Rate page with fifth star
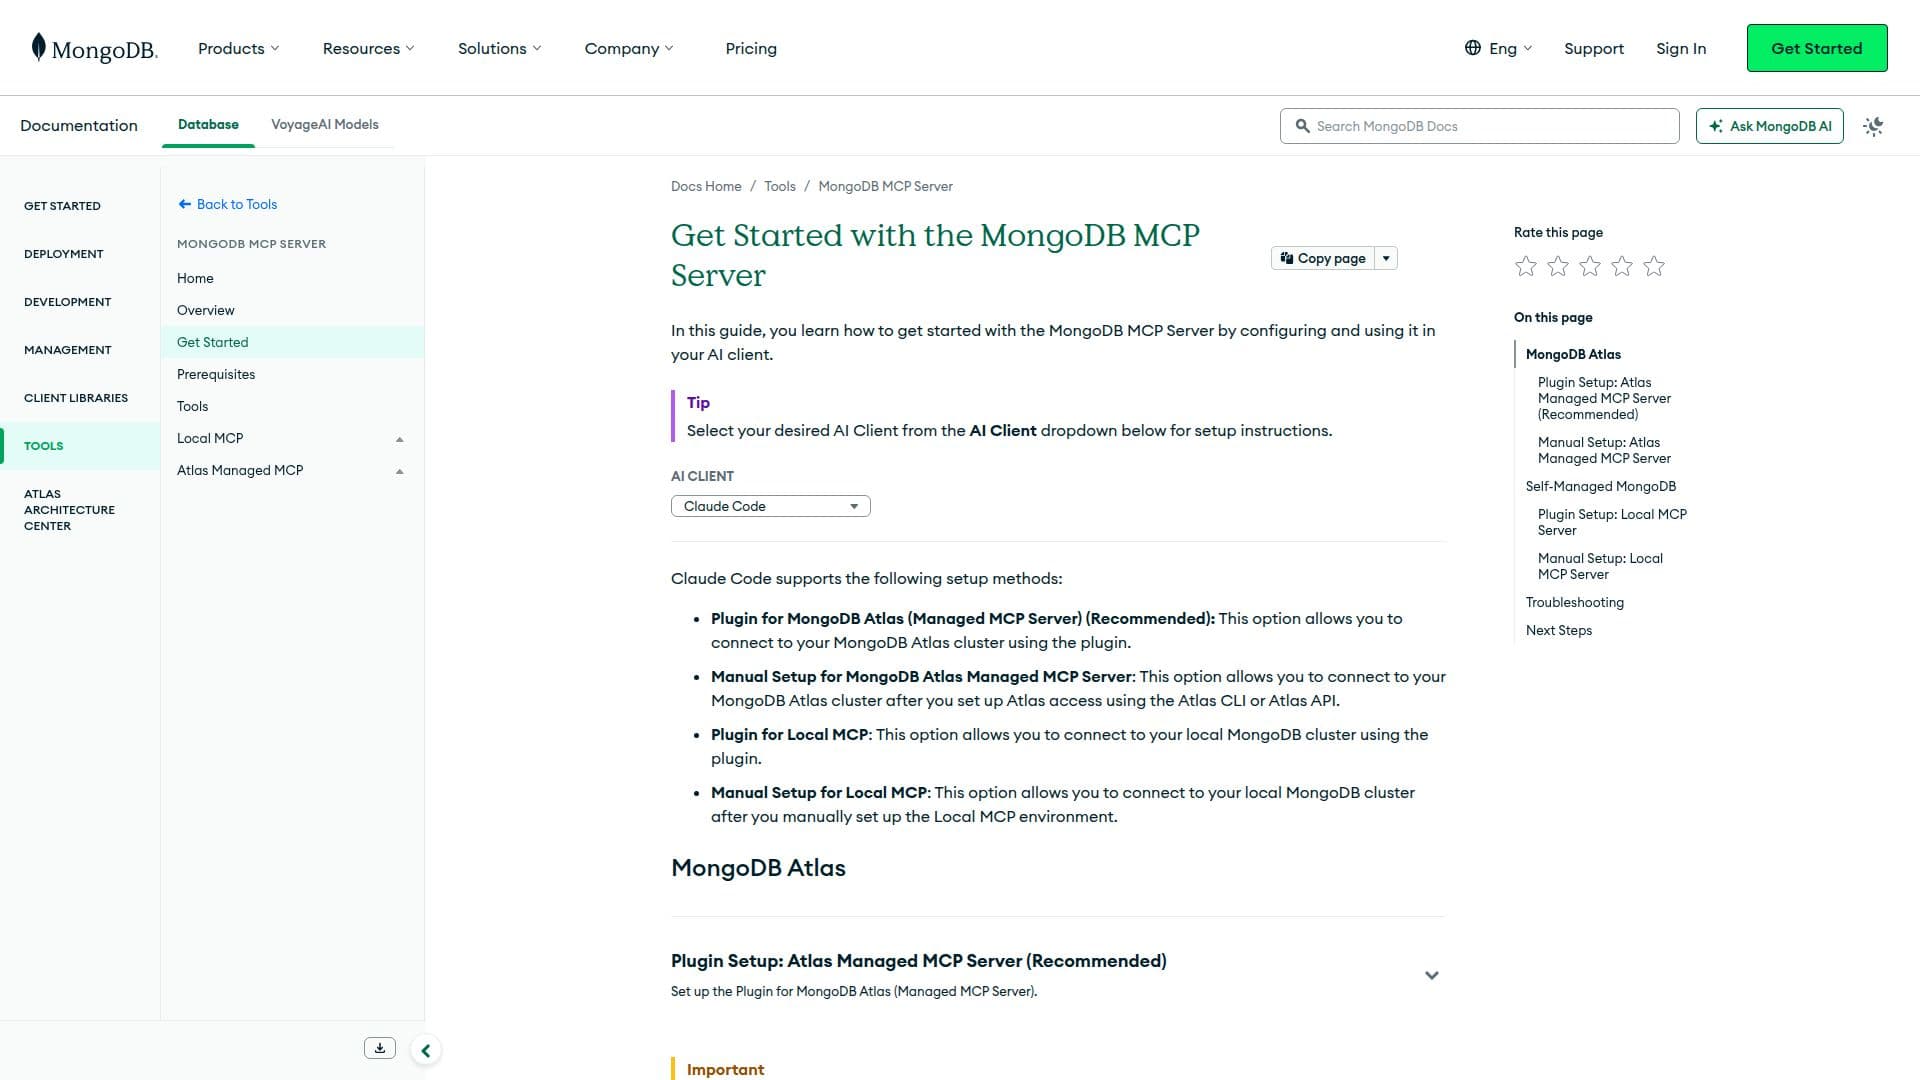The width and height of the screenshot is (1920, 1080). [1654, 266]
